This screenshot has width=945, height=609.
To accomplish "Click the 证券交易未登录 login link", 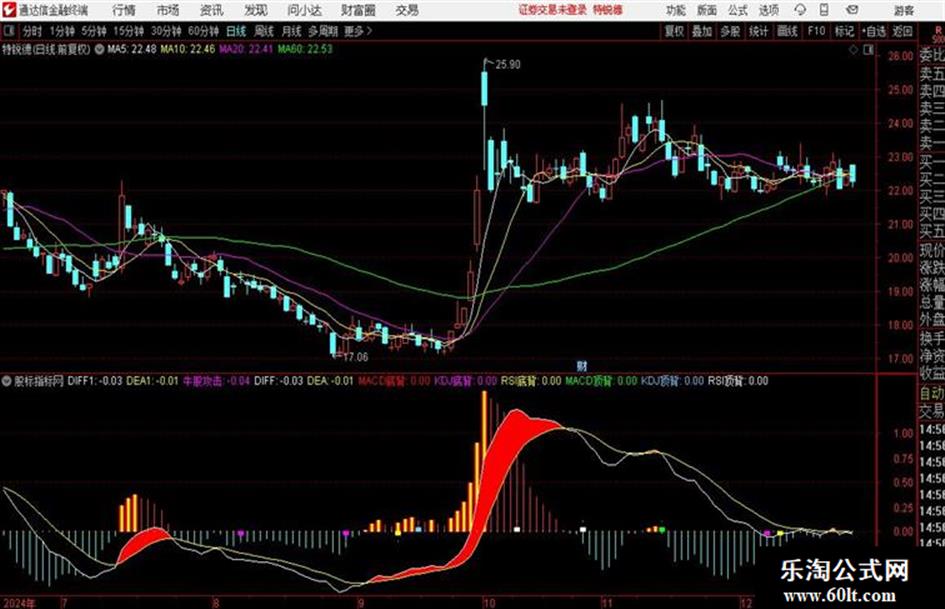I will (553, 10).
